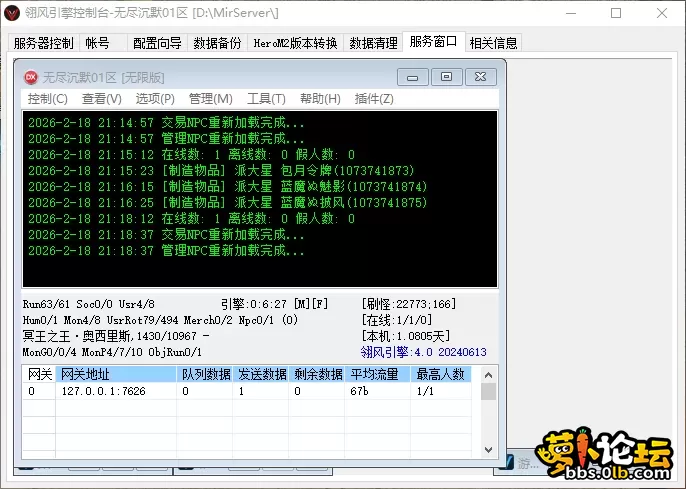Select the 数据清理 tab

pos(373,43)
